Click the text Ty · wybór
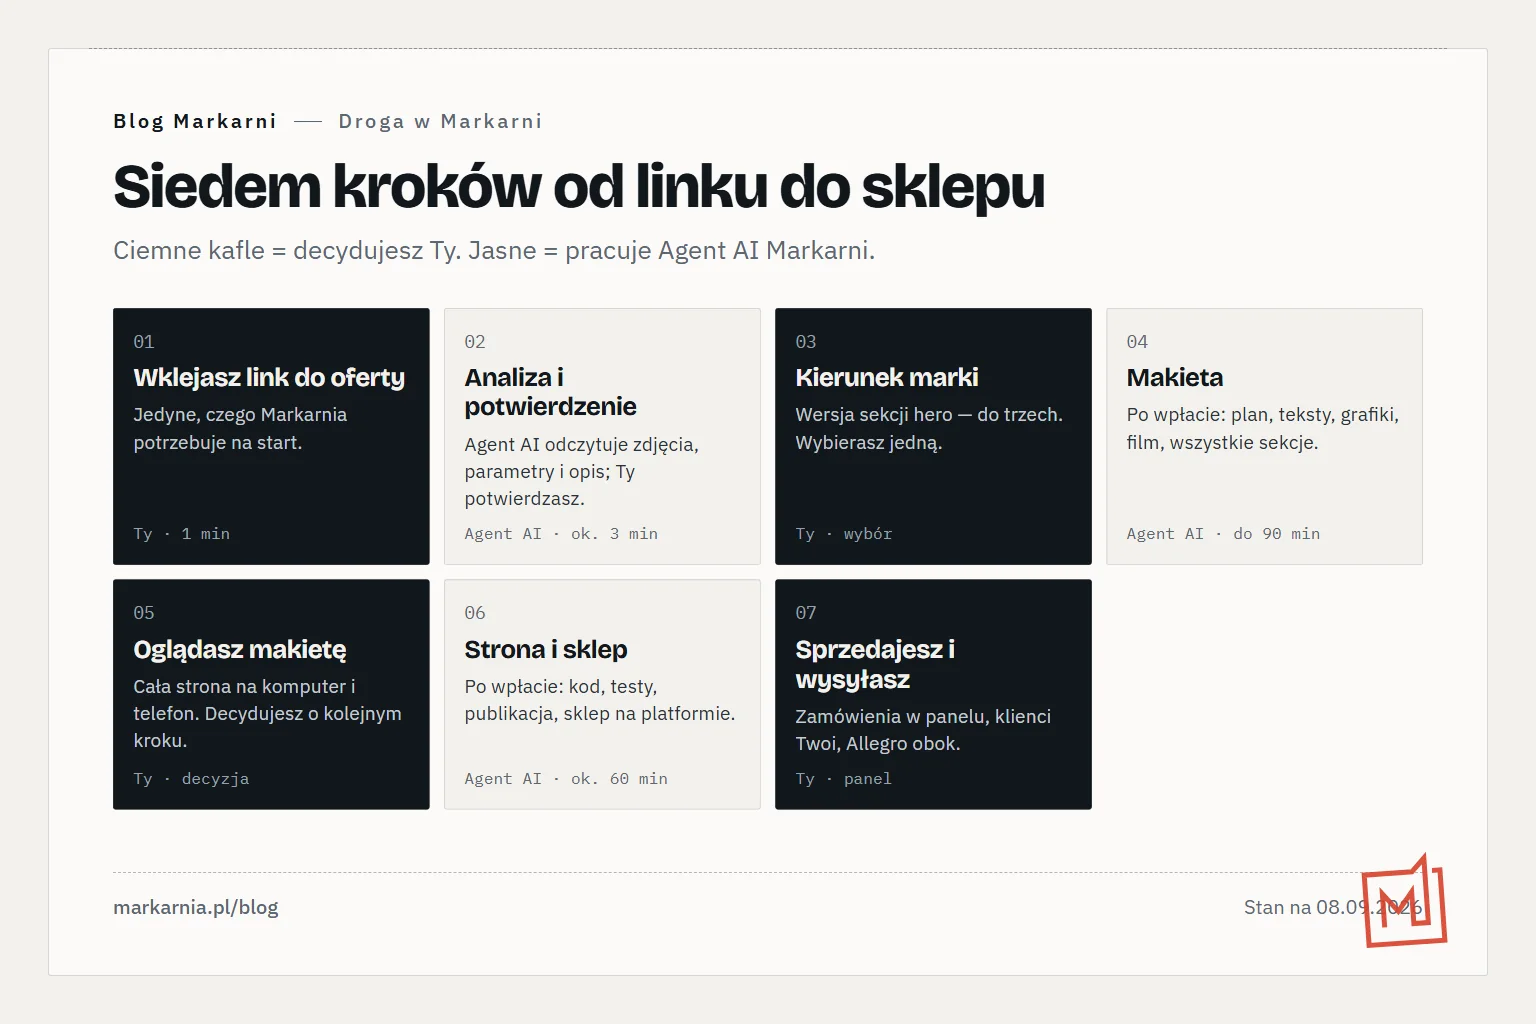 (x=844, y=534)
